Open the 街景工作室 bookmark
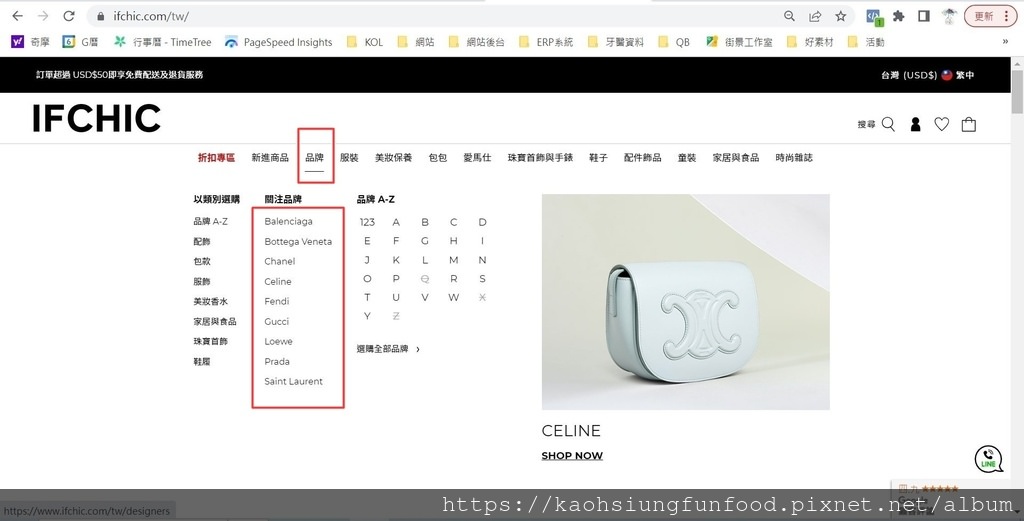This screenshot has width=1024, height=521. coord(739,42)
